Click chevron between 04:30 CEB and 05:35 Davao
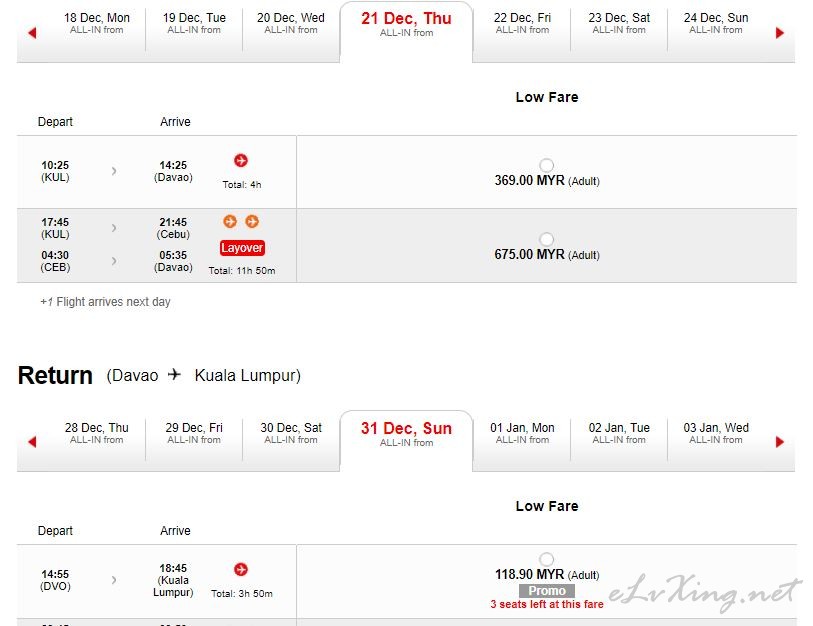 [114, 261]
